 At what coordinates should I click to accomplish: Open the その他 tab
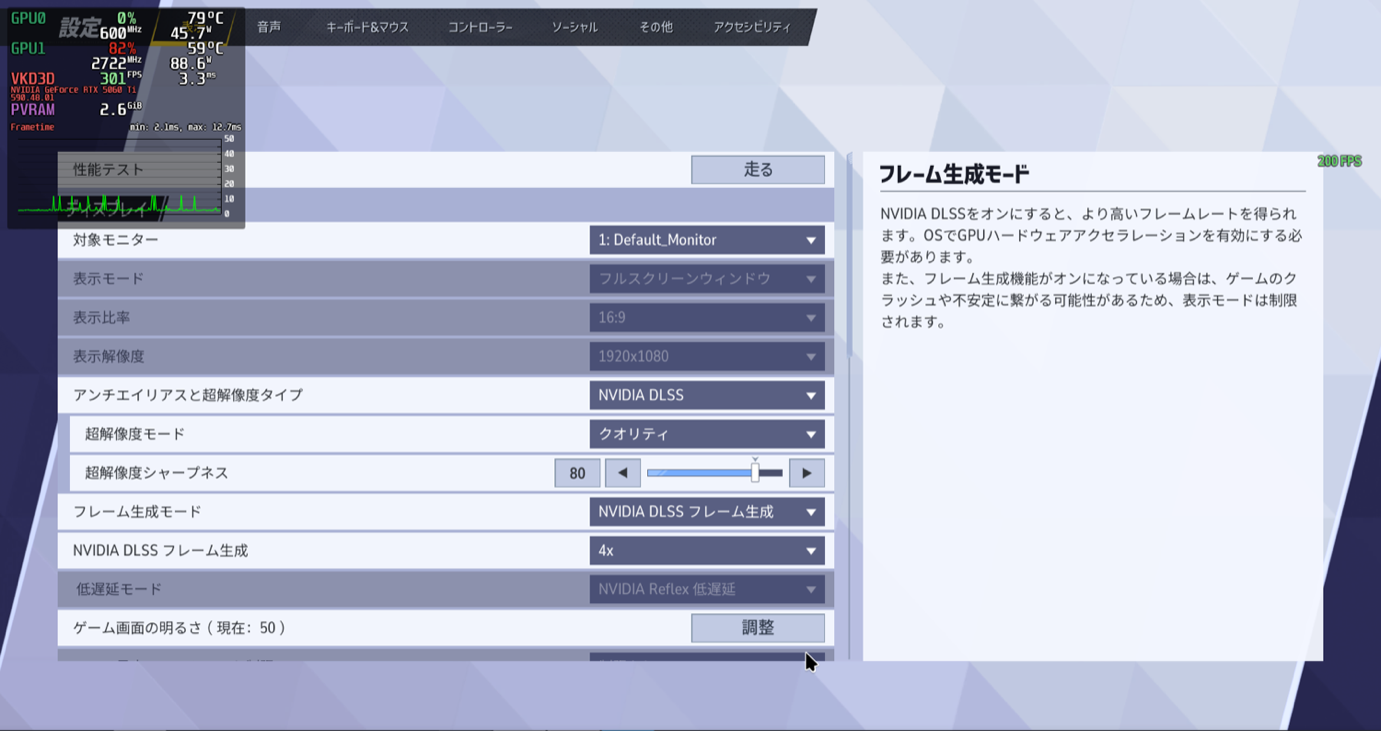coord(656,27)
